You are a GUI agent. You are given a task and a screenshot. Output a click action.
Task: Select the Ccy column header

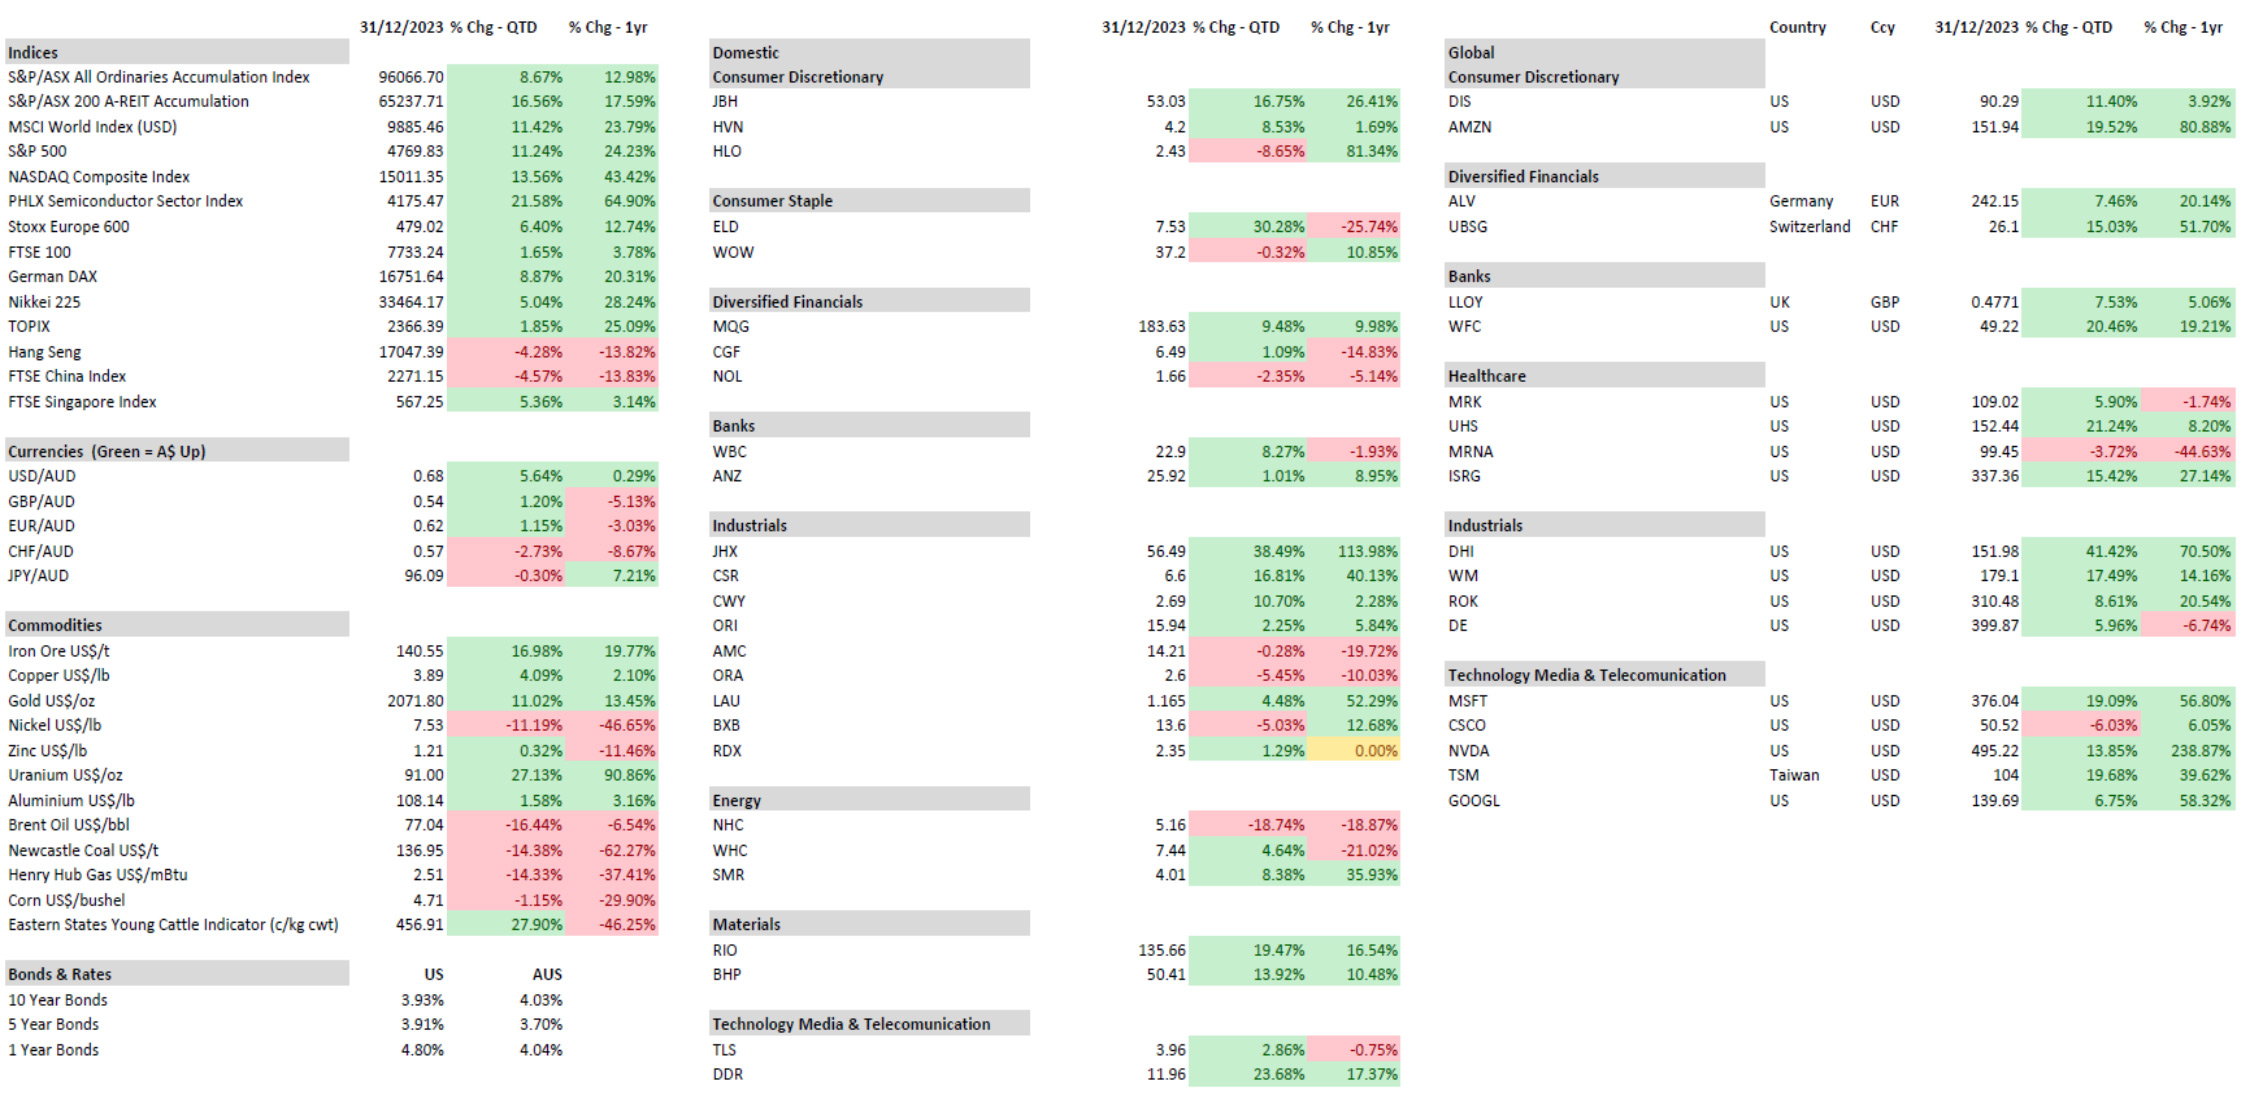click(1883, 28)
